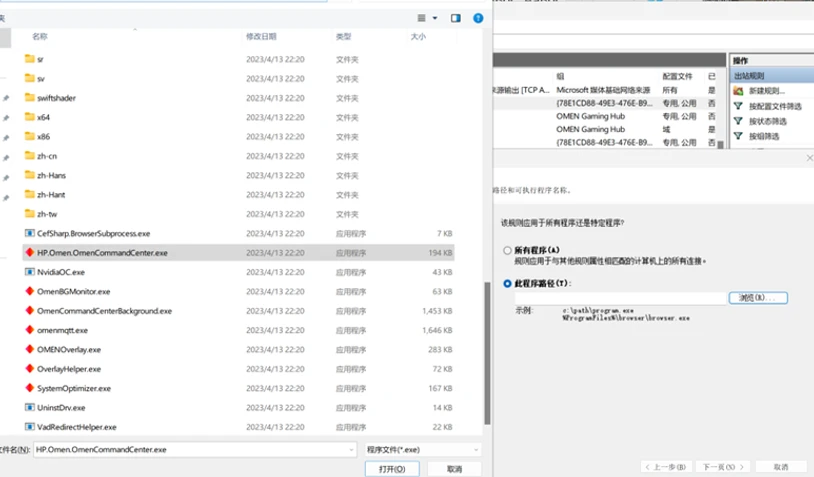Click the 194 KB size cell
This screenshot has width=814, height=477.
coord(440,253)
